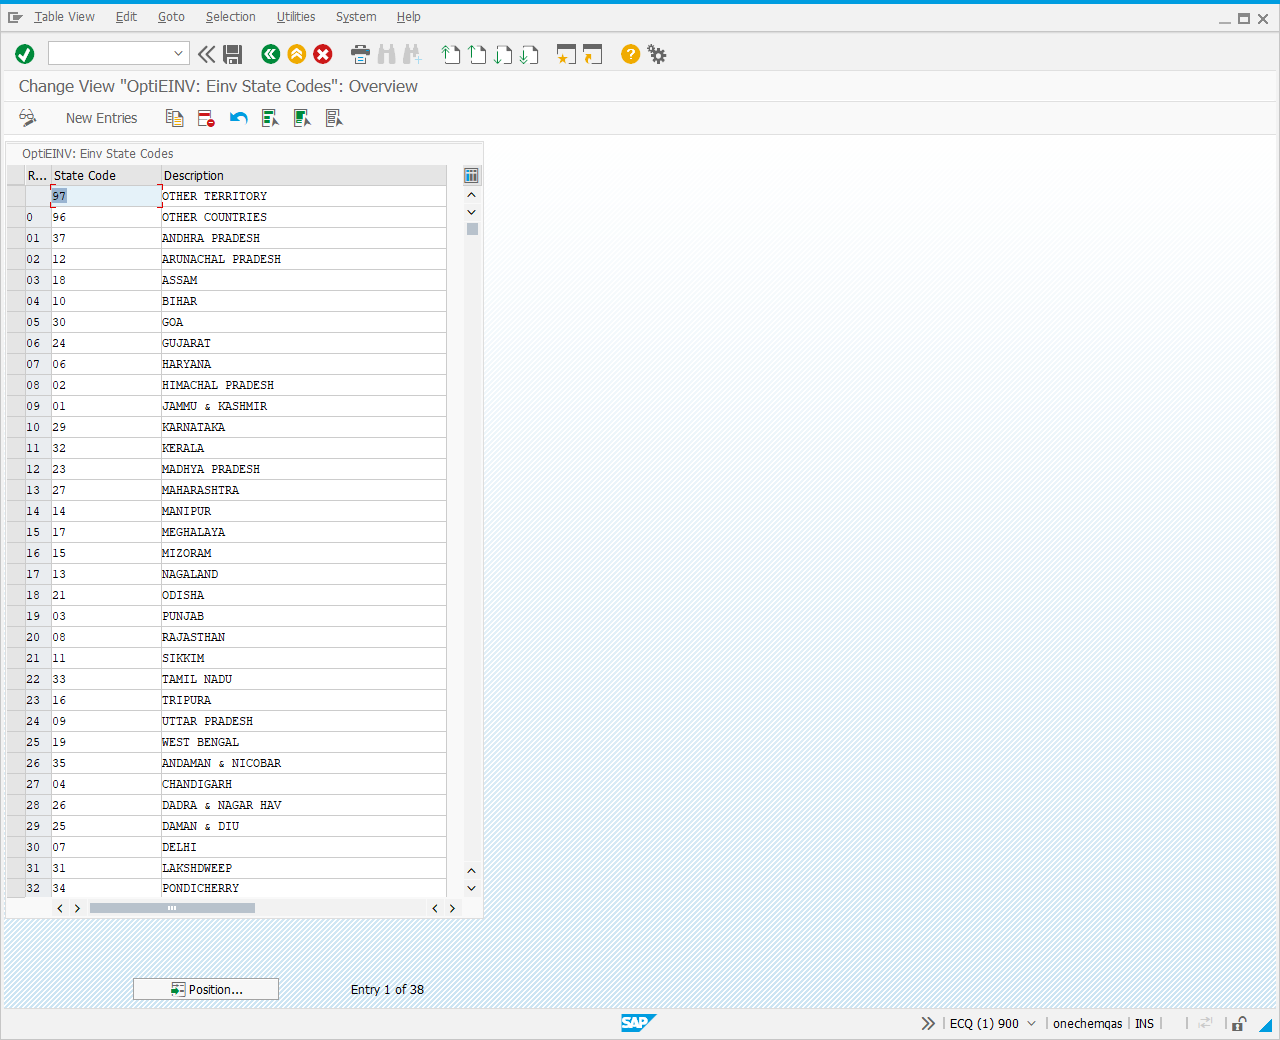Click the green Enter checkmark icon
This screenshot has height=1040, width=1280.
coord(25,54)
